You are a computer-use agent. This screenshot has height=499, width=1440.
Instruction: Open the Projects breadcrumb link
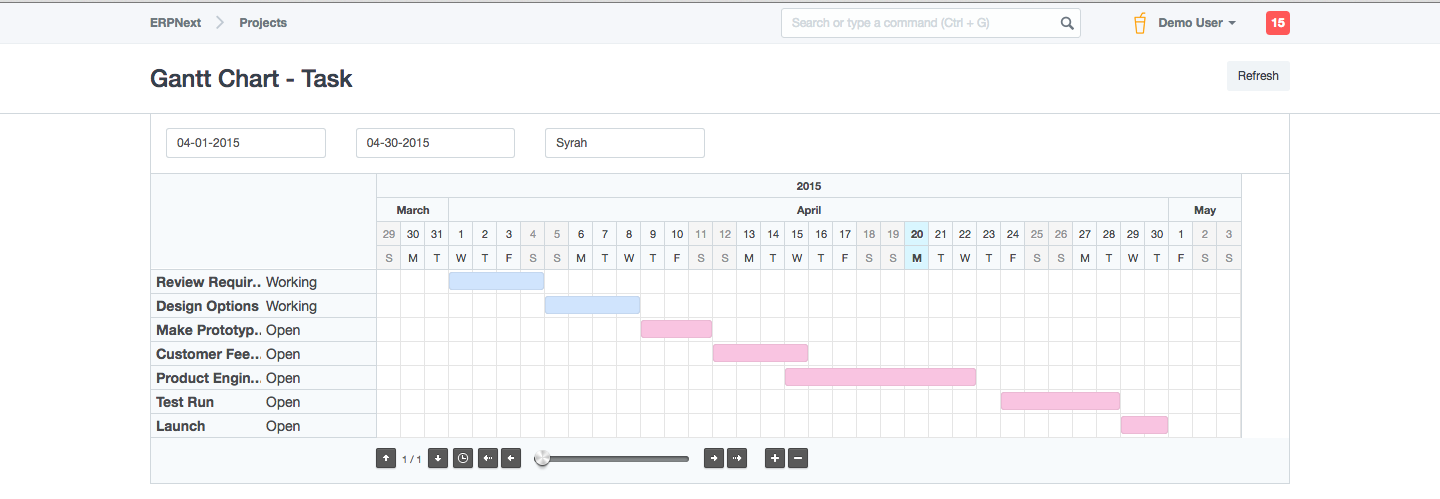263,23
